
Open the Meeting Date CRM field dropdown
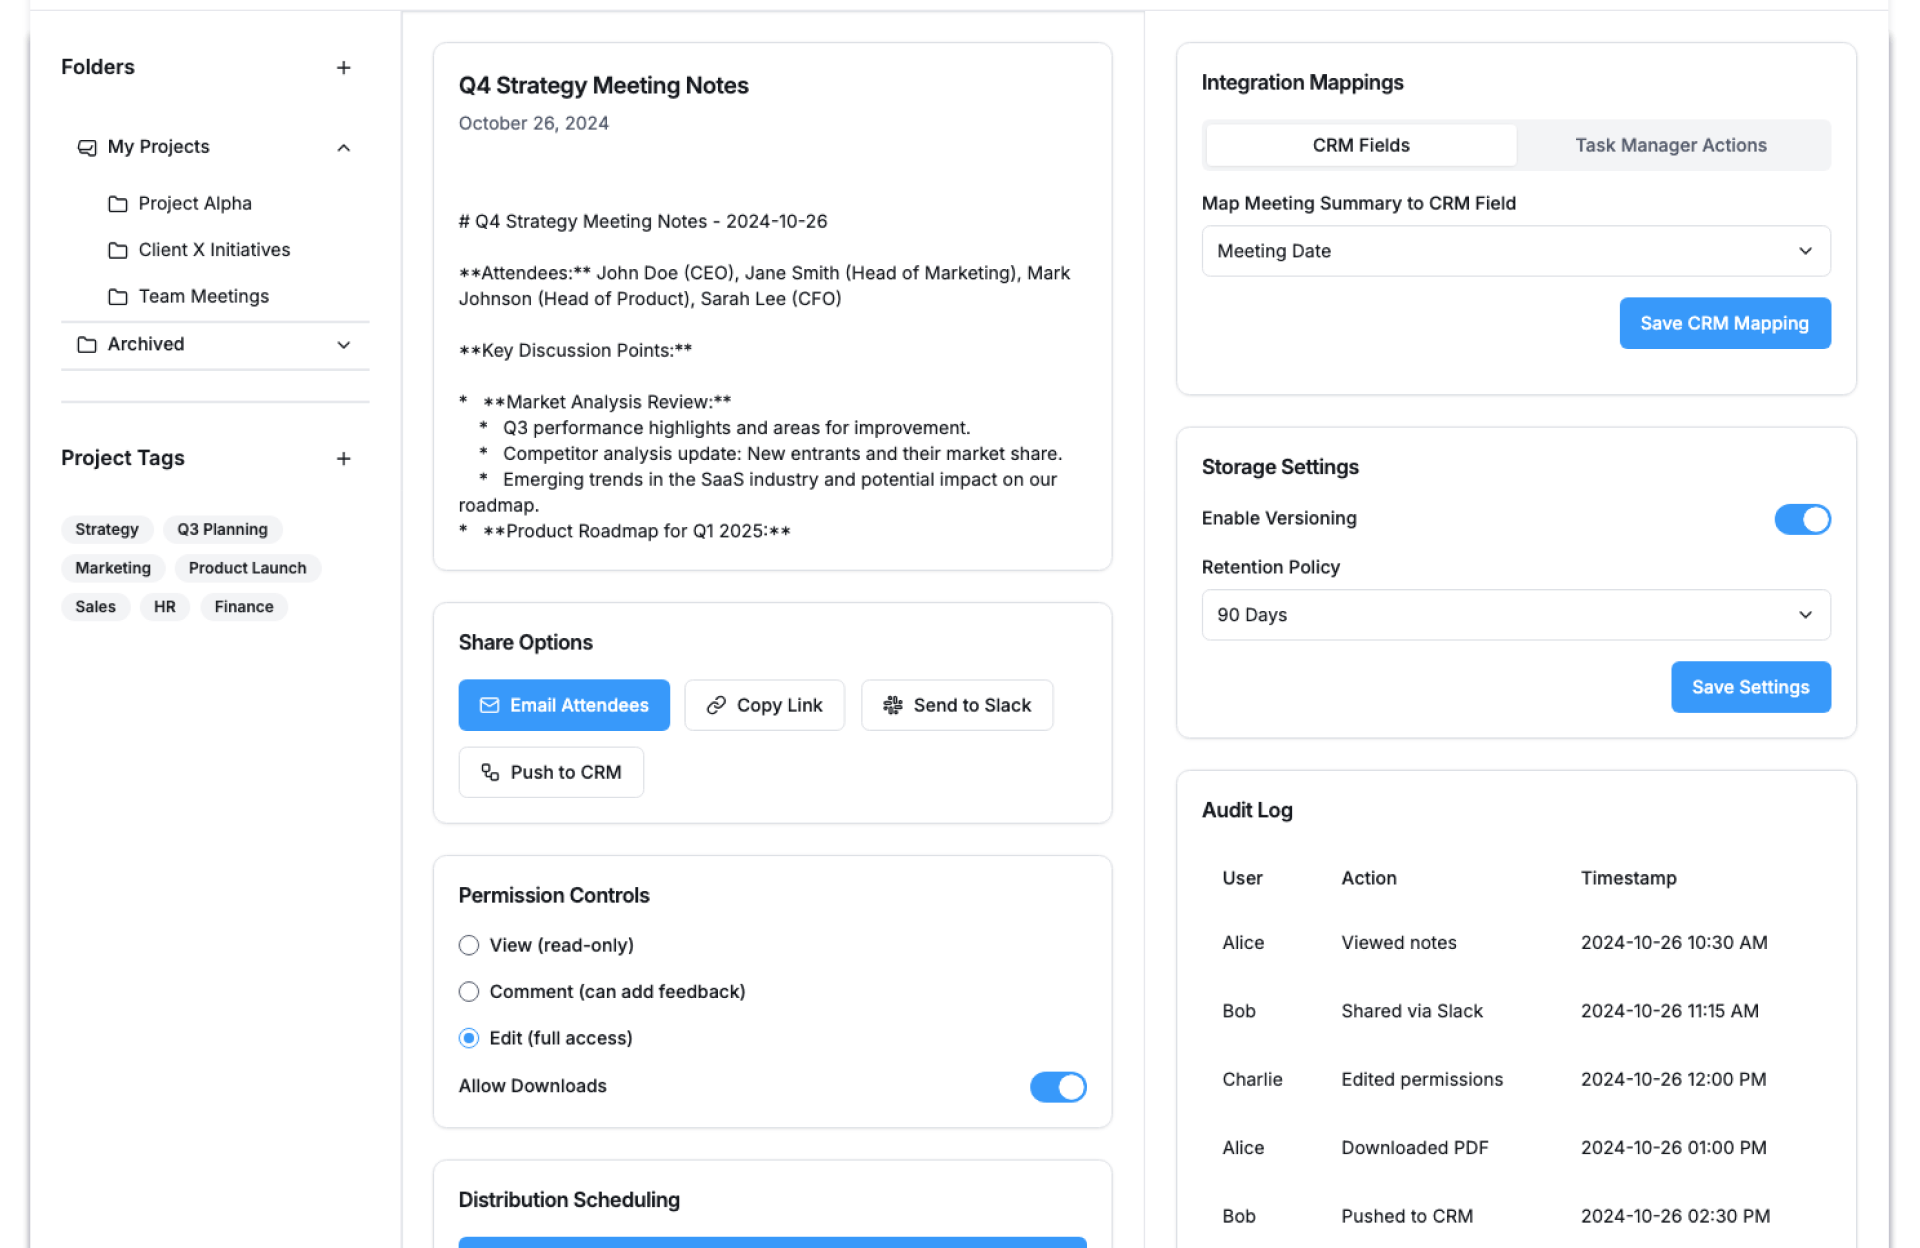pos(1515,252)
